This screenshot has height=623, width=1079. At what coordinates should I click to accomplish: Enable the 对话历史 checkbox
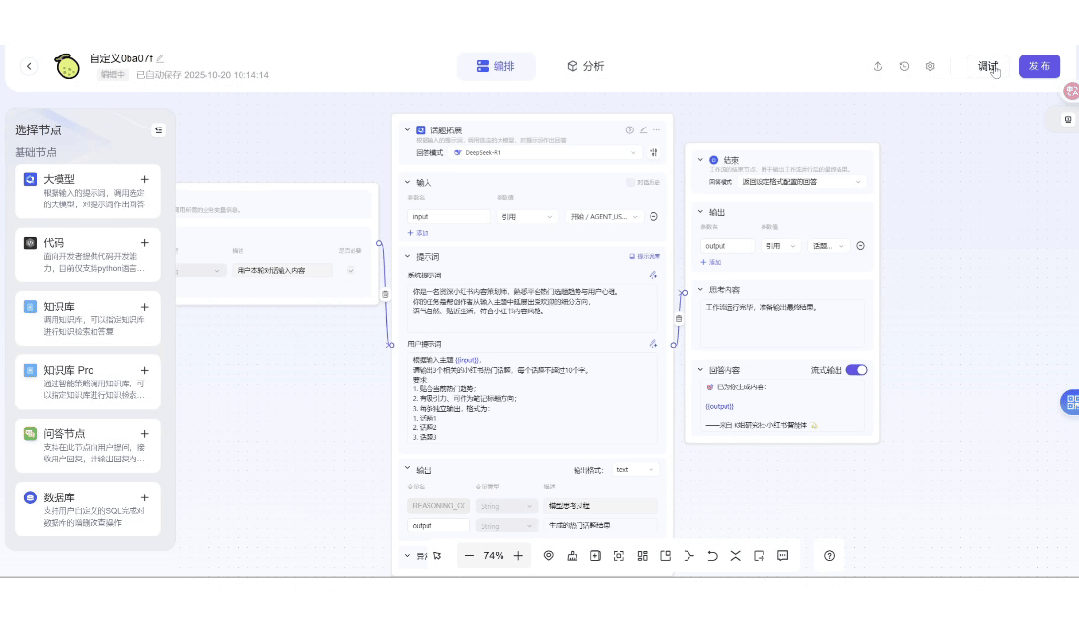pyautogui.click(x=630, y=182)
